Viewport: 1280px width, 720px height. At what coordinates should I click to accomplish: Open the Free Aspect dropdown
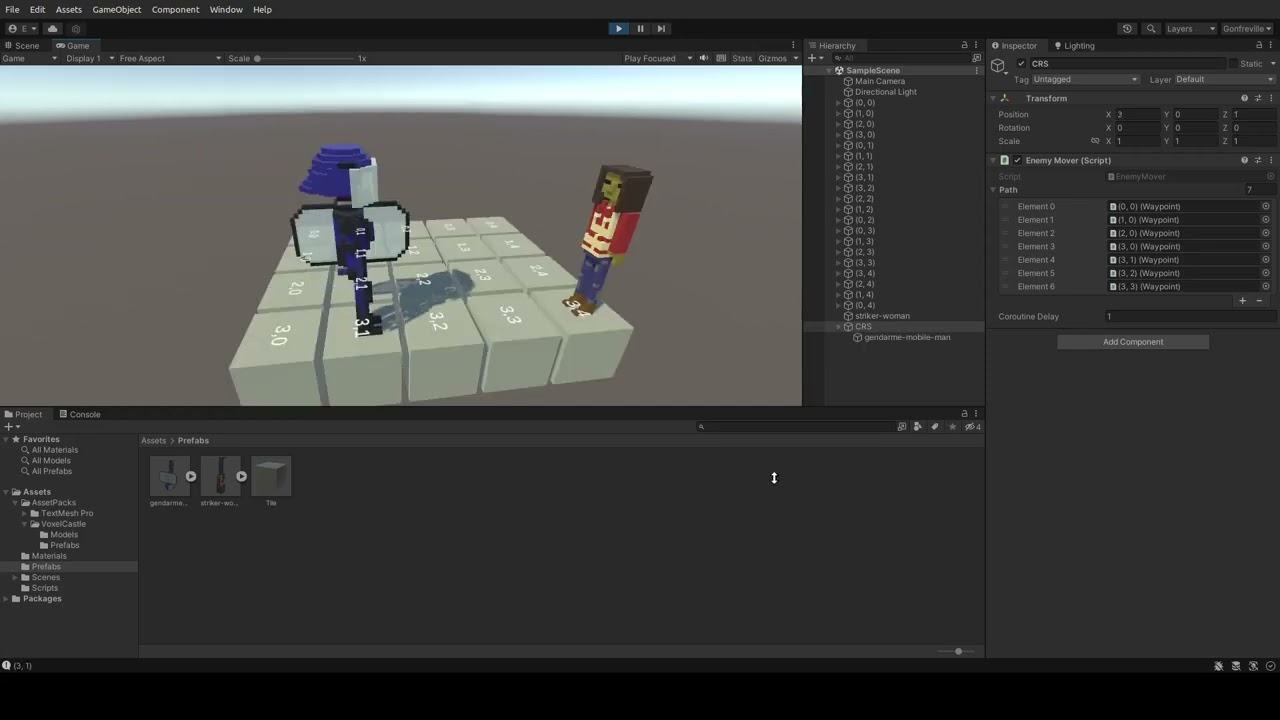pyautogui.click(x=170, y=58)
